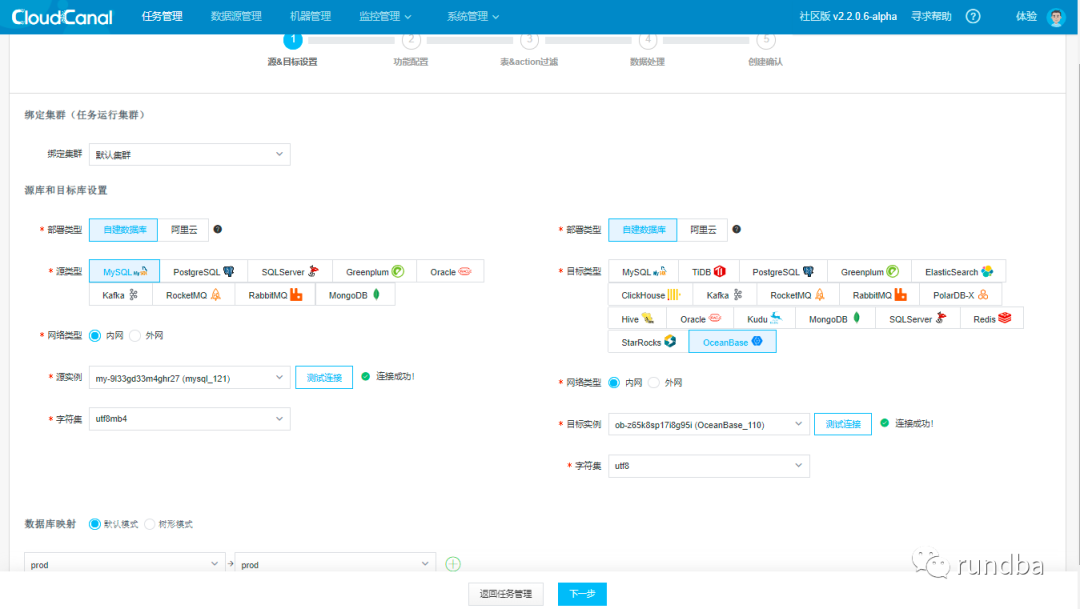Viewport: 1080px width, 609px height.
Task: Expand 监控管理 menu
Action: 385,16
